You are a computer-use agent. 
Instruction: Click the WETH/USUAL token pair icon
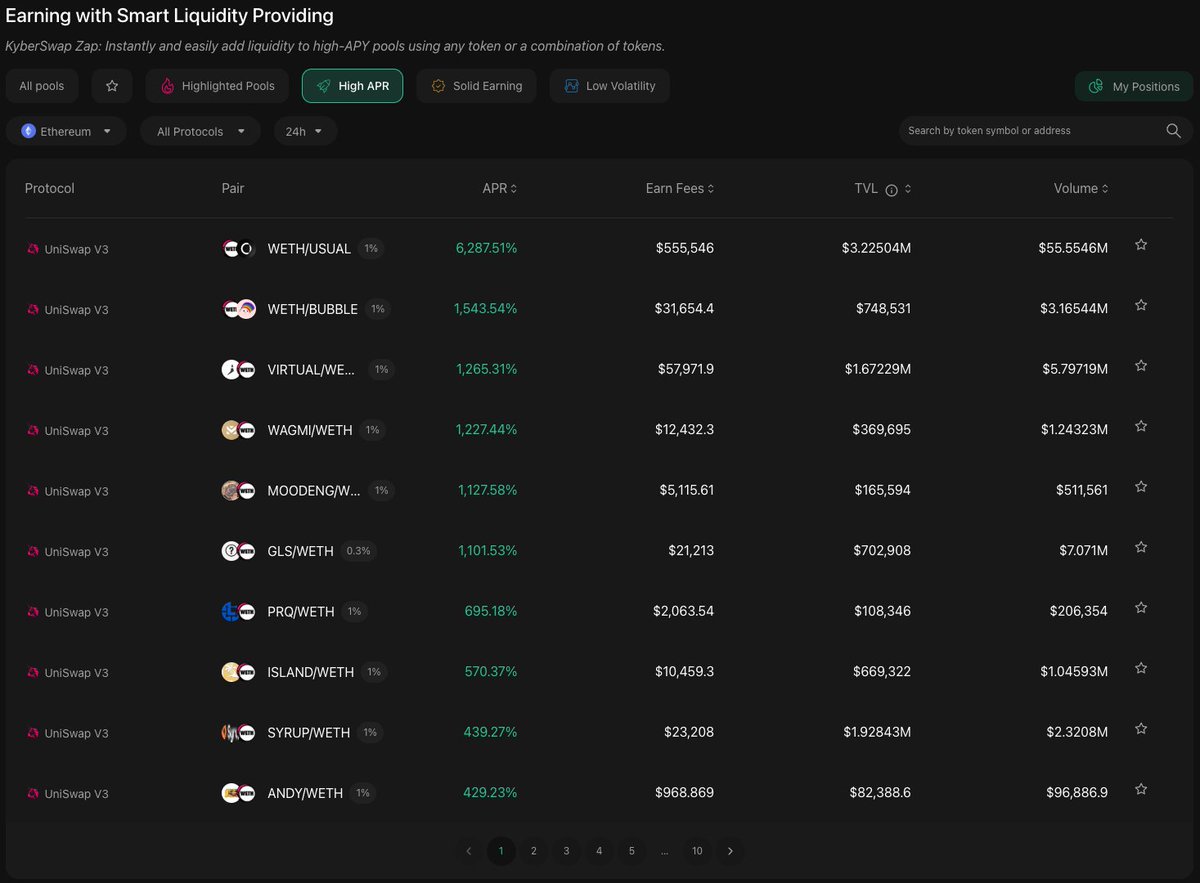tap(239, 248)
